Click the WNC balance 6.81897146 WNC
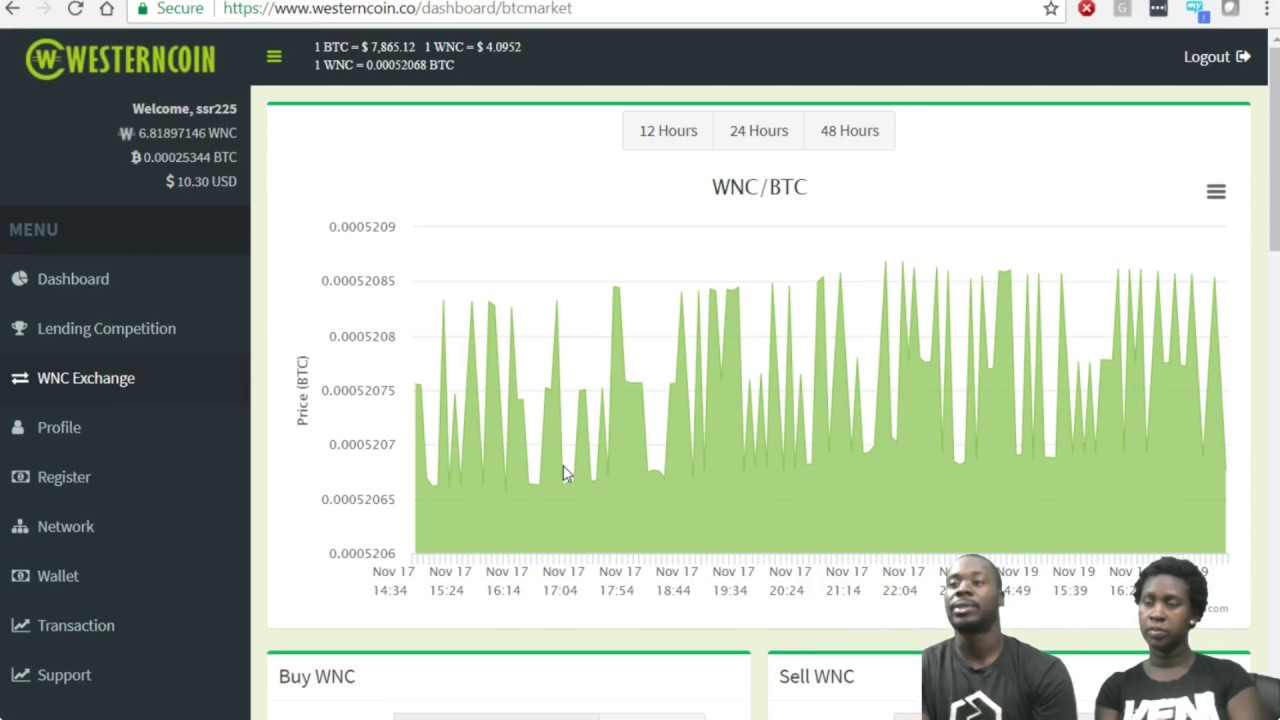Viewport: 1280px width, 720px height. pyautogui.click(x=178, y=133)
